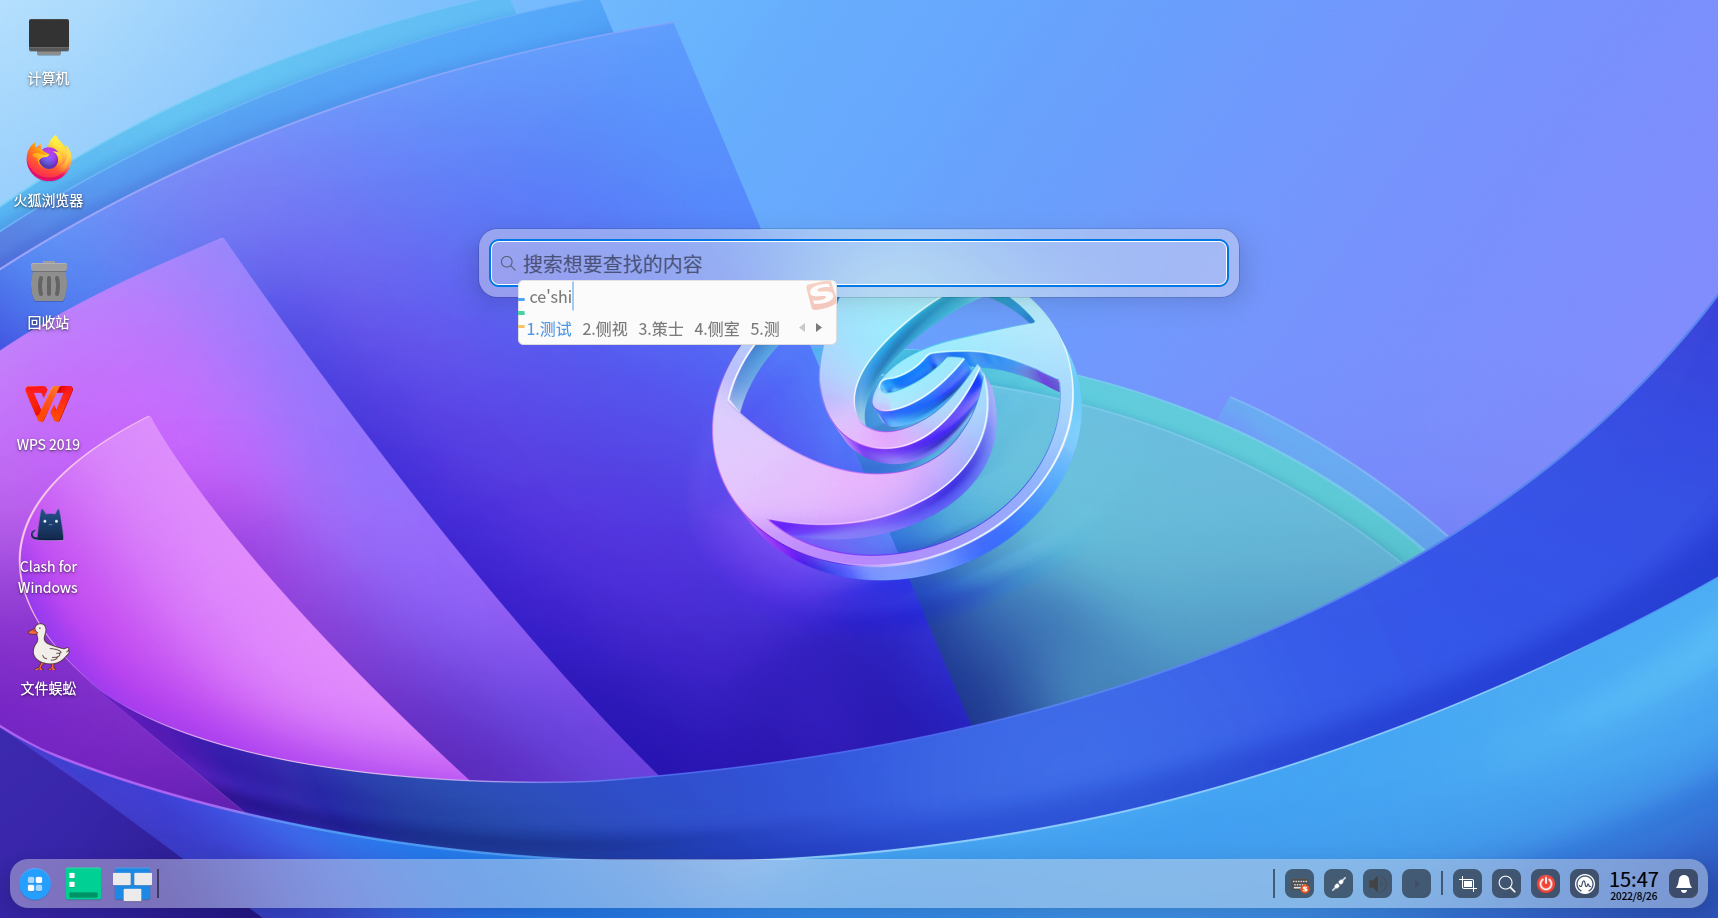This screenshot has height=918, width=1718.
Task: Click the red power button in tray
Action: point(1545,884)
